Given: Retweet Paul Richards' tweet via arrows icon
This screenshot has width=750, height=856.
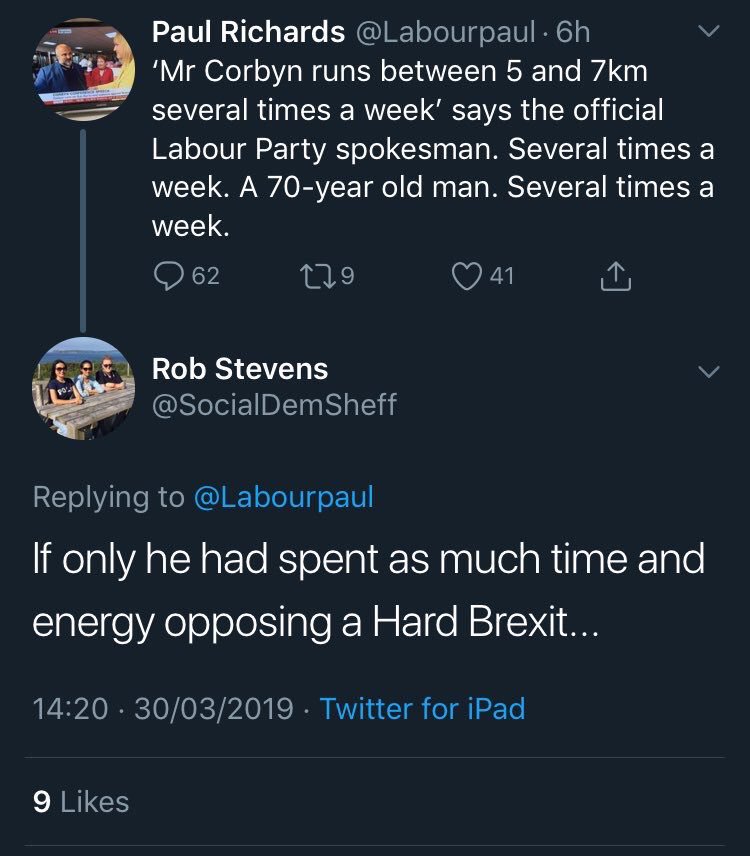Looking at the screenshot, I should pos(314,275).
